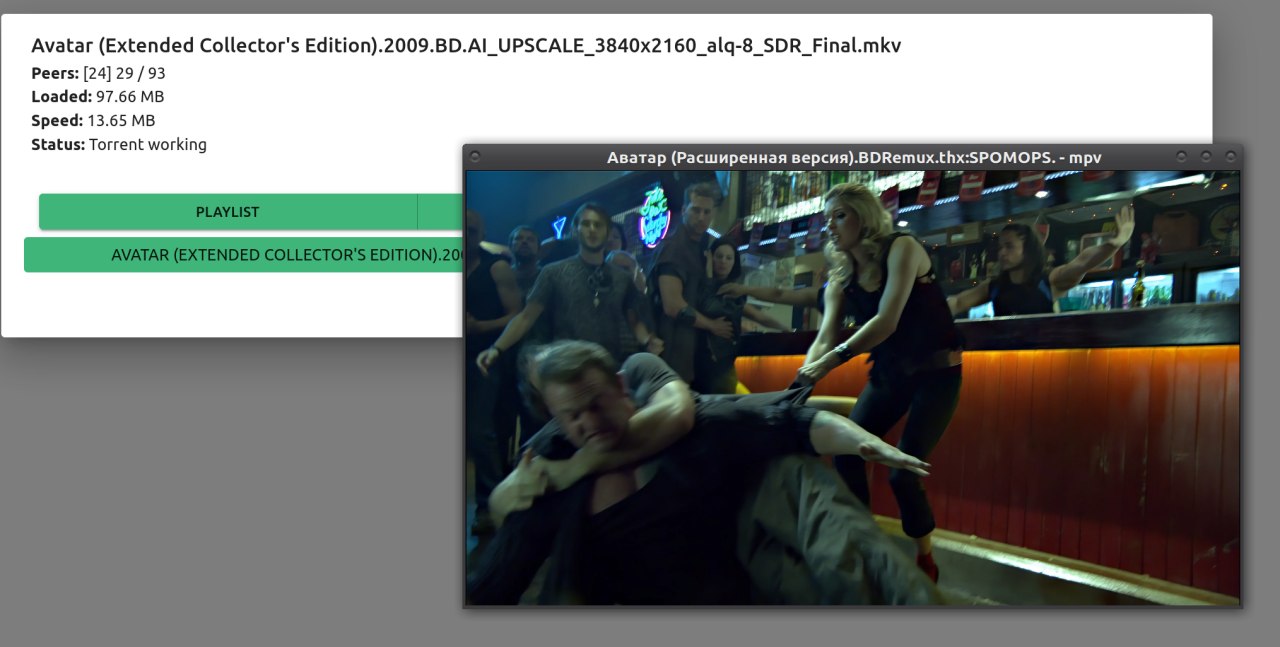Minimize the mpv player window
Image resolution: width=1280 pixels, height=647 pixels.
pyautogui.click(x=1182, y=157)
